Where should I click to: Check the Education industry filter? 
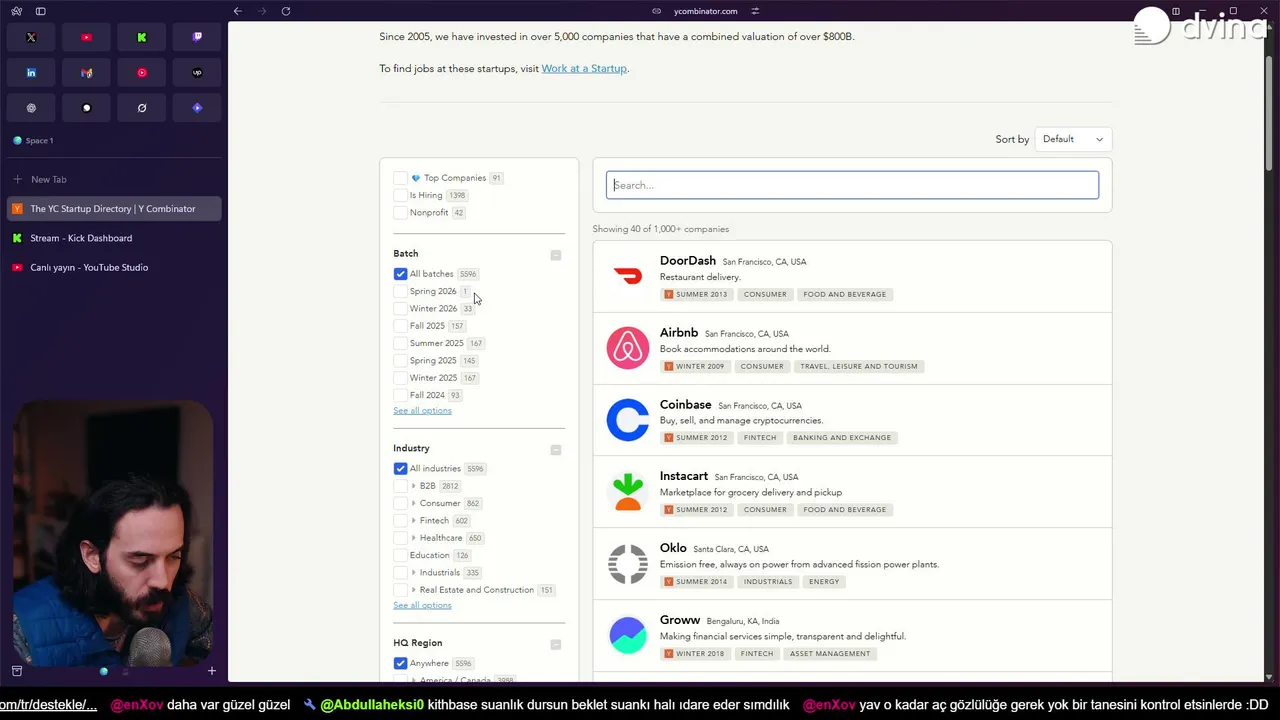400,555
